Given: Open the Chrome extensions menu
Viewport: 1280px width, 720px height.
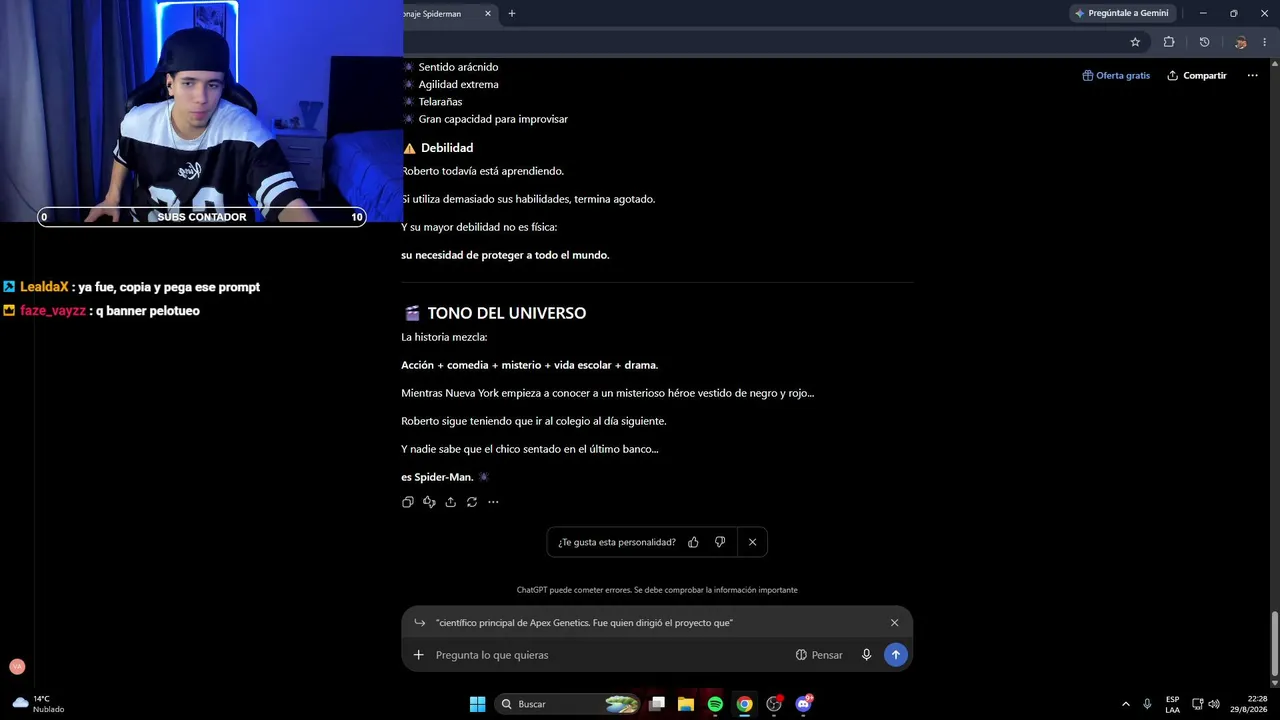Looking at the screenshot, I should point(1169,42).
